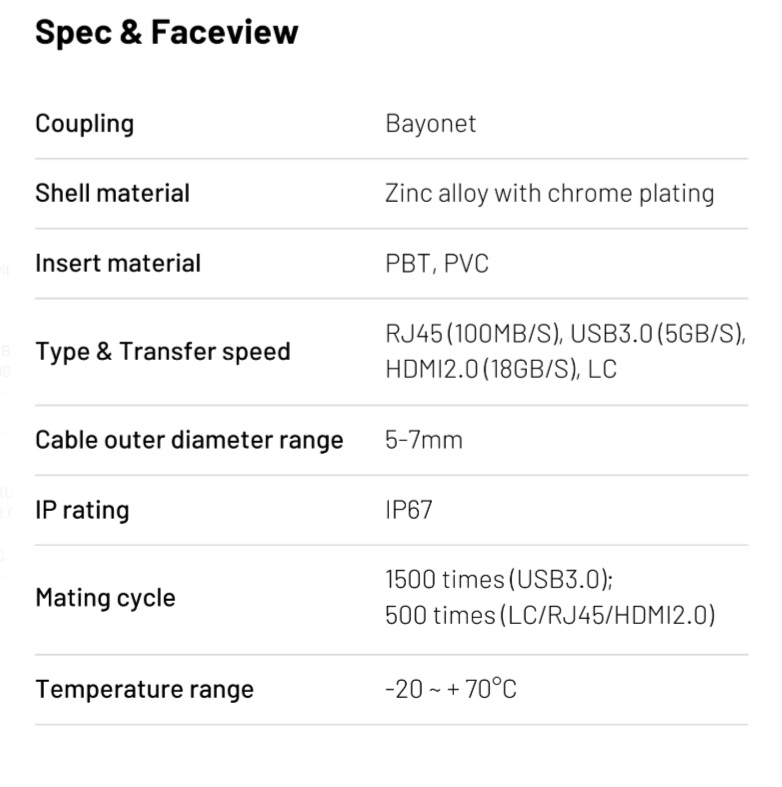
Task: Click the "-20 ~ + 70°C" value
Action: (x=451, y=689)
